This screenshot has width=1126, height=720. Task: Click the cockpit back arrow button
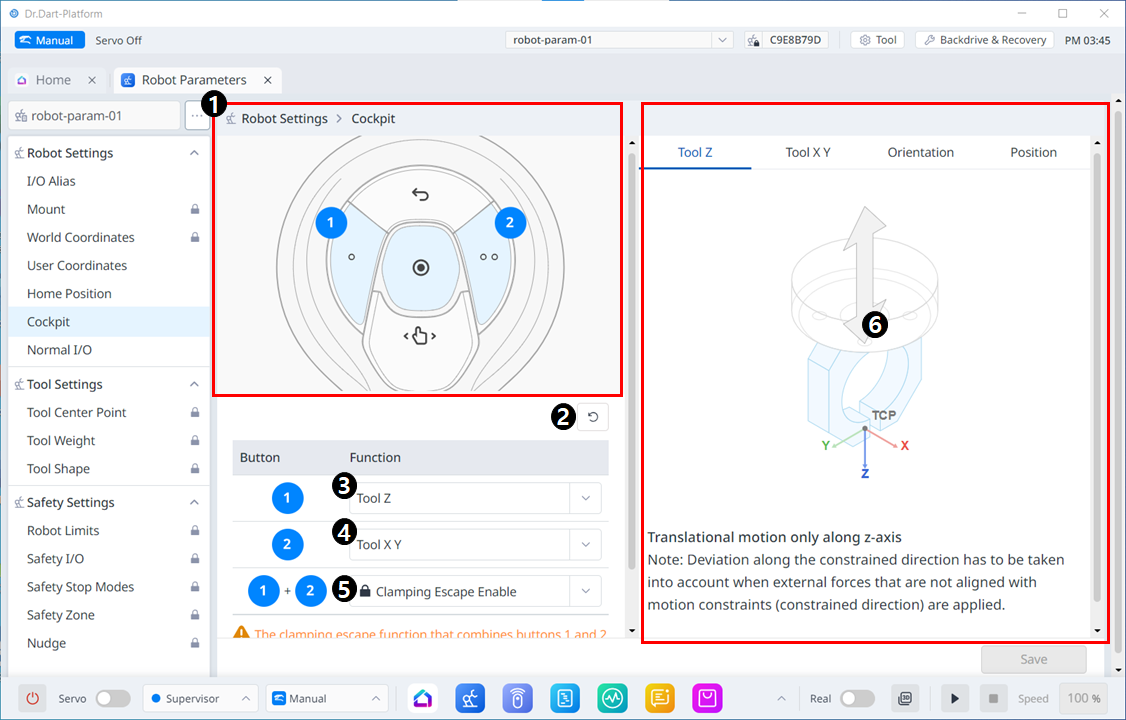tap(420, 194)
